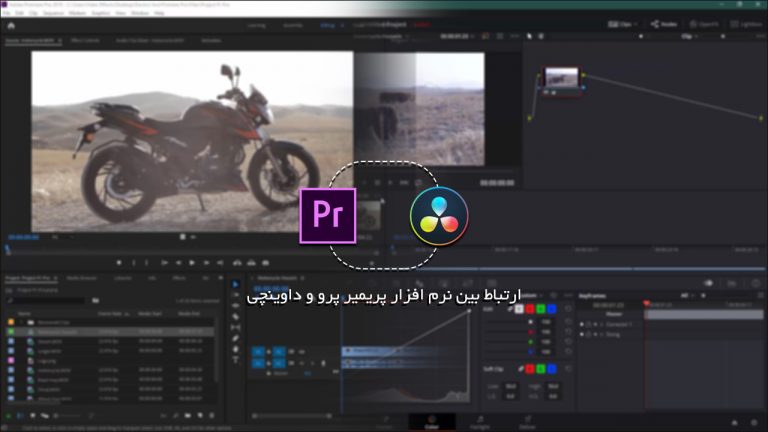Open the Media Browser tab

(x=81, y=278)
